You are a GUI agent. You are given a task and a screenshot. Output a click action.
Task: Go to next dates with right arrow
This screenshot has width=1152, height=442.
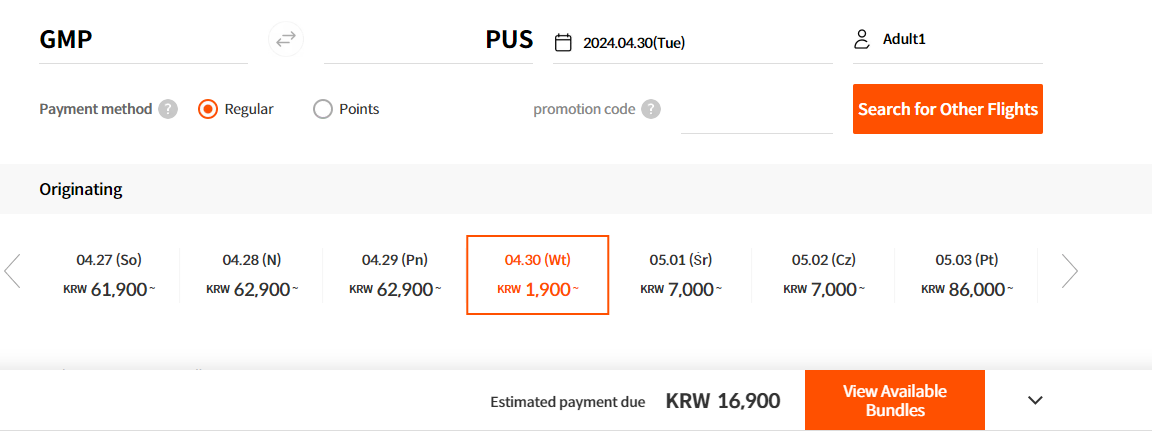click(1070, 271)
